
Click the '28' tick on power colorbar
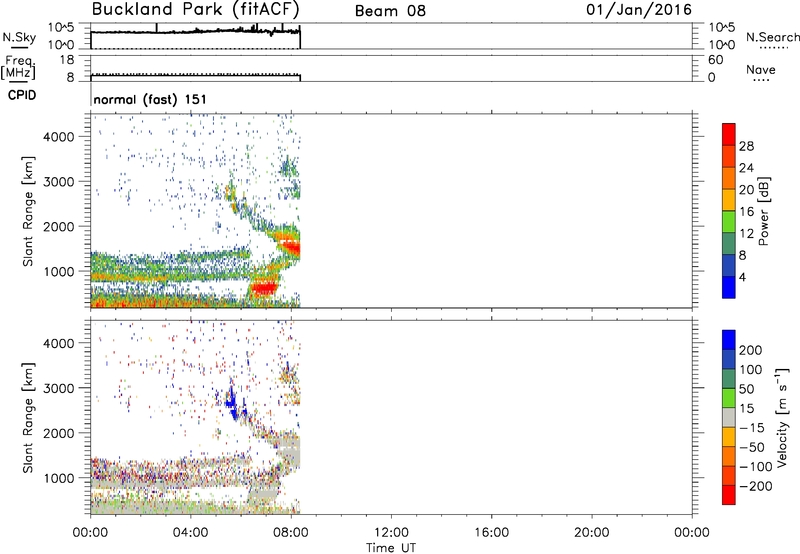click(x=746, y=146)
